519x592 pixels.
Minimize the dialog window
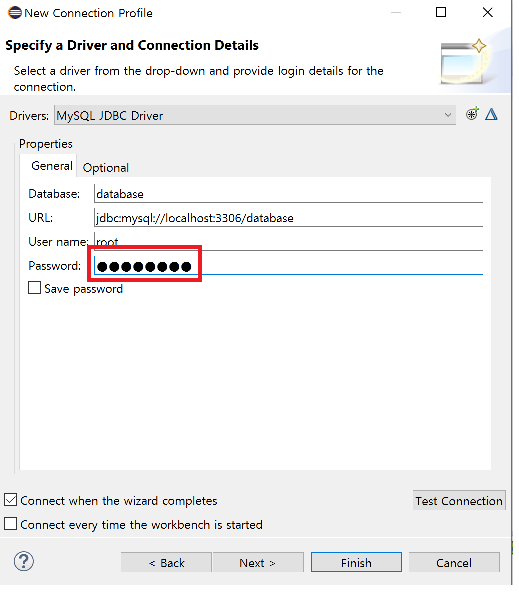(396, 12)
